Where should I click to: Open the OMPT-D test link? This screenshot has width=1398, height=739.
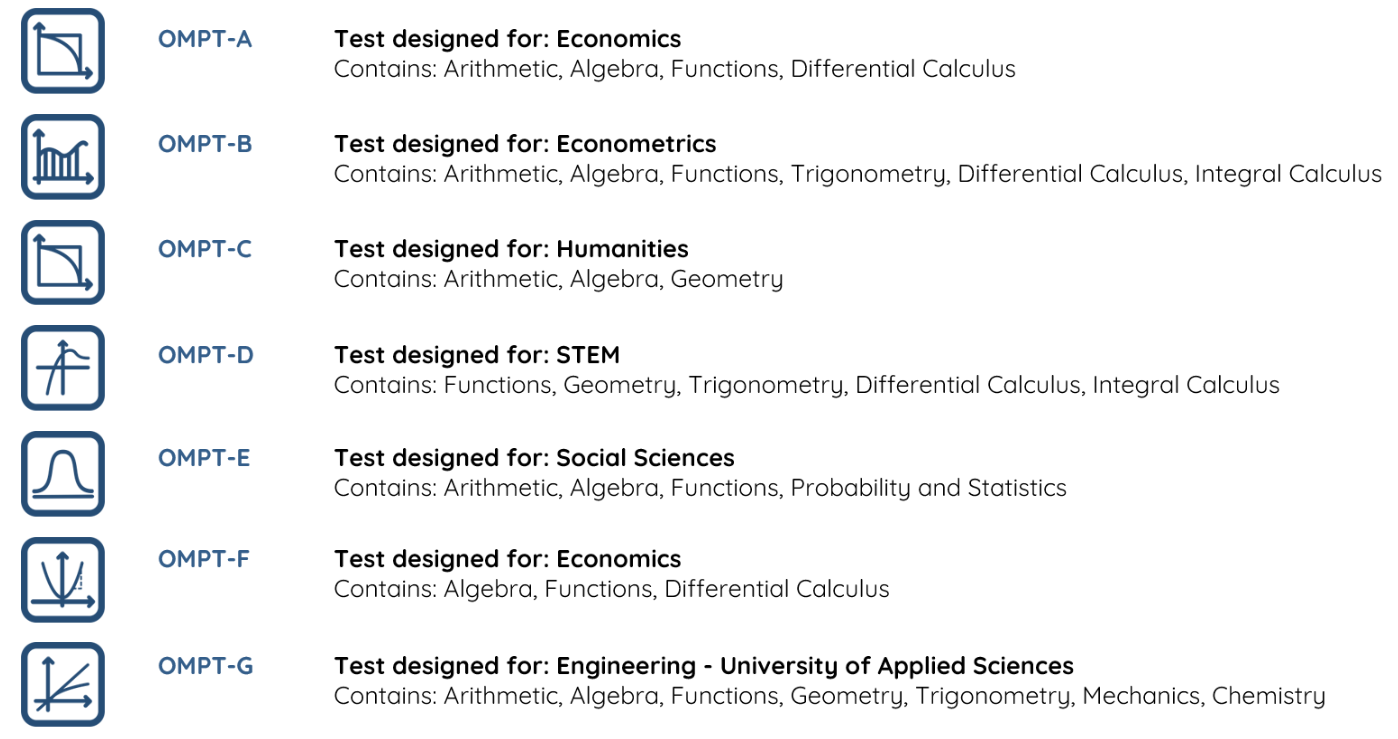coord(206,355)
